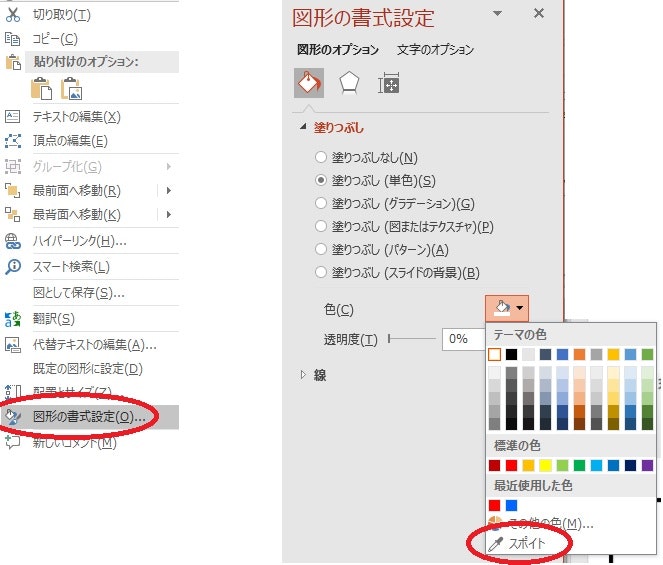Expand 最背面へ移動 submenu arrow
Screen dimensions: 663x565
[169, 214]
